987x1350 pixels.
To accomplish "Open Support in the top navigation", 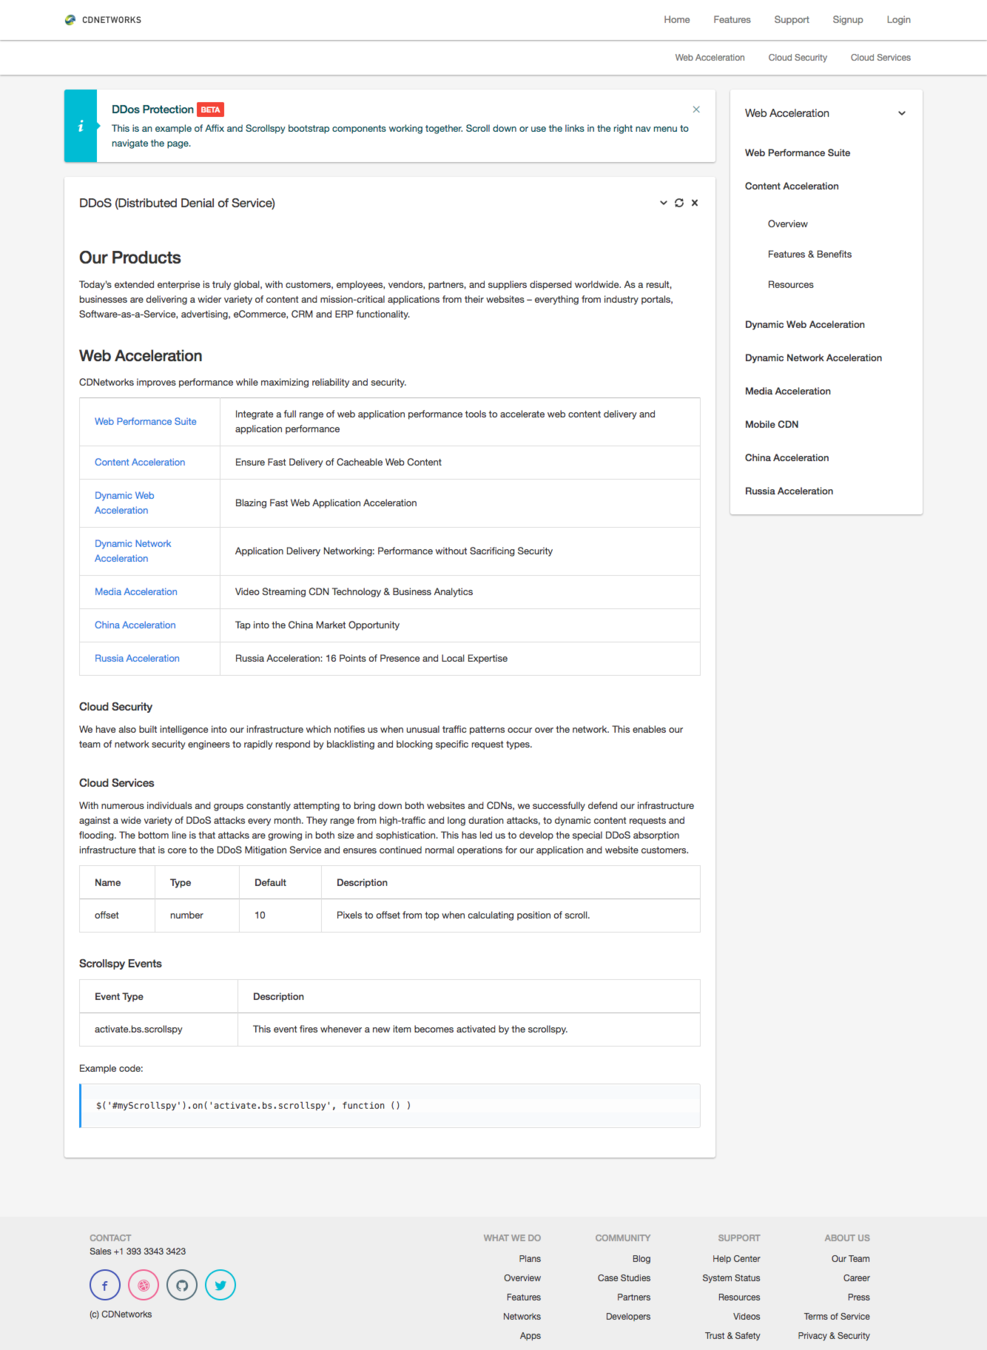I will [791, 20].
